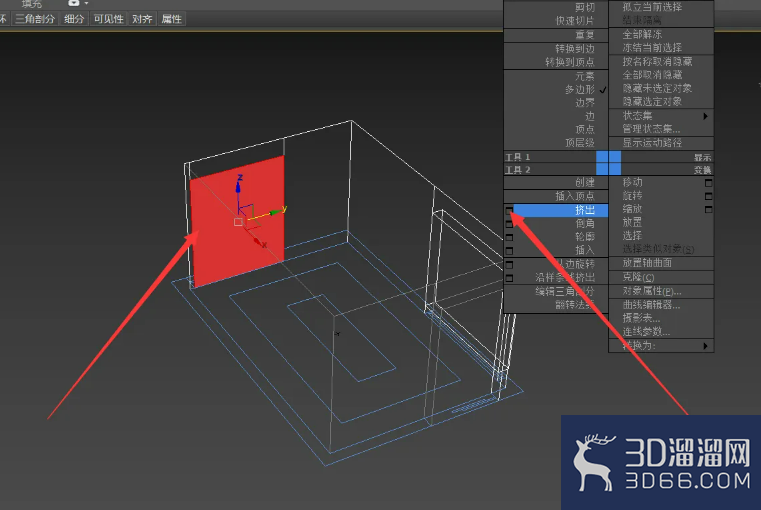This screenshot has height=510, width=761.
Task: Open settings box beside 旋转 (Rotate)
Action: (x=709, y=197)
